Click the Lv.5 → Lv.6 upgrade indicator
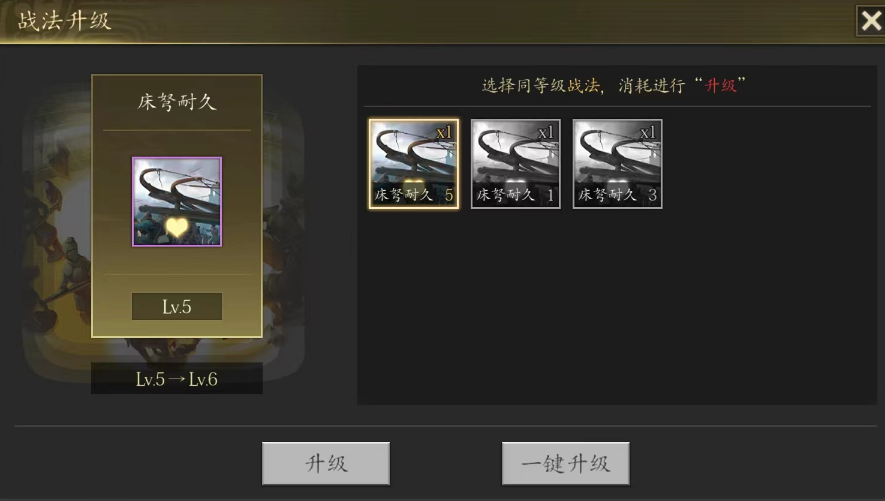885x501 pixels. [x=177, y=379]
